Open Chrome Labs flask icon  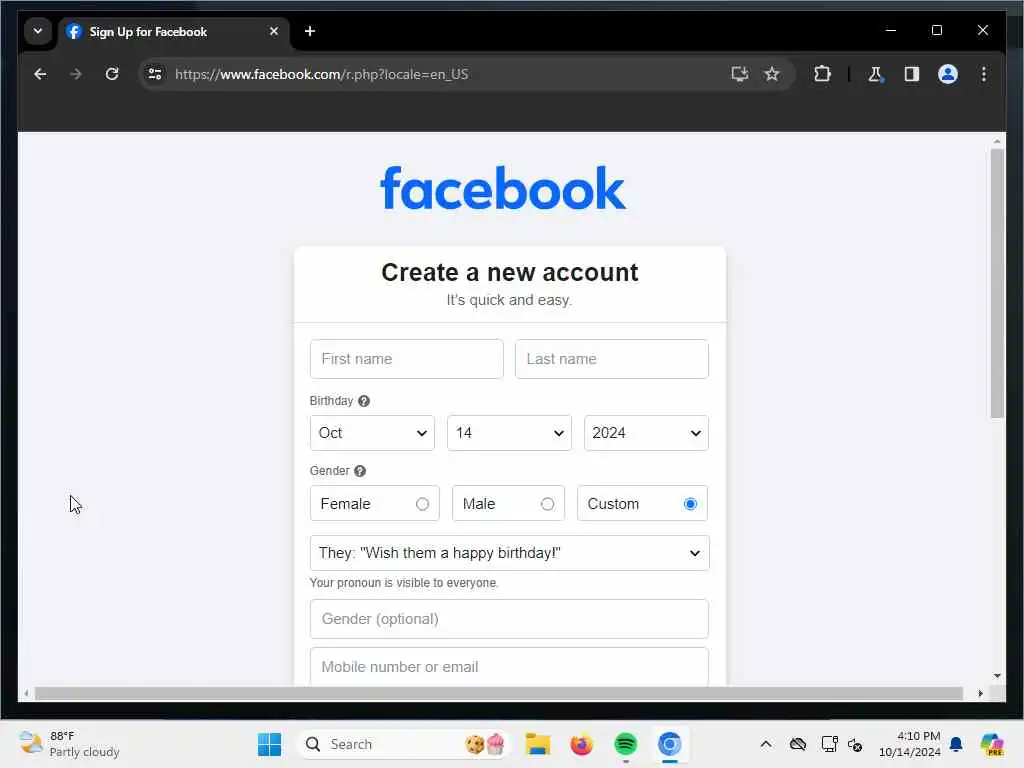875,74
